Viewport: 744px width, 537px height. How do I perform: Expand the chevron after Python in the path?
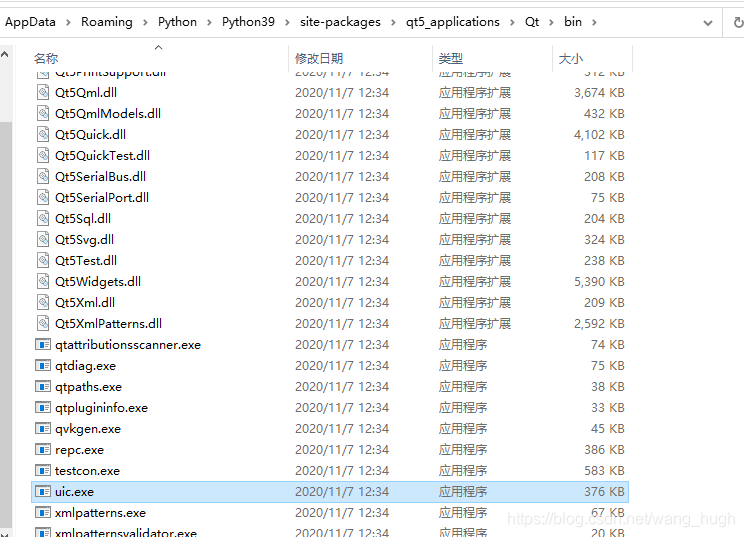click(x=209, y=22)
